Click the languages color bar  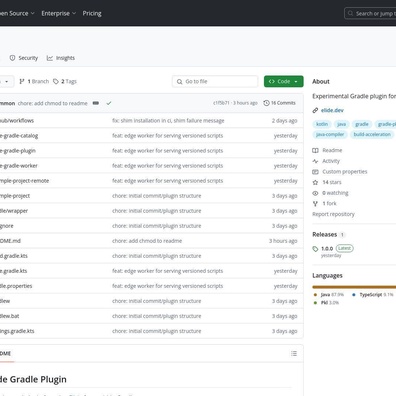(x=354, y=287)
